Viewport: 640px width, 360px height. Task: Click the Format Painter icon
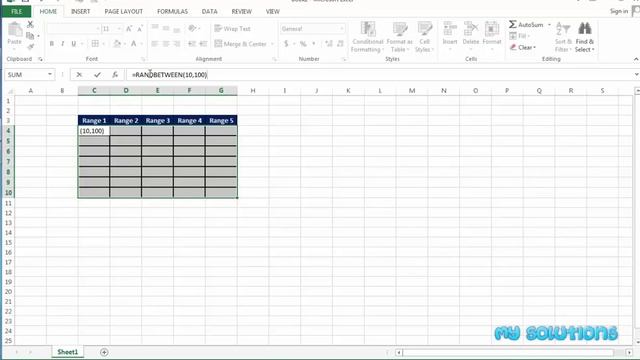tap(30, 47)
